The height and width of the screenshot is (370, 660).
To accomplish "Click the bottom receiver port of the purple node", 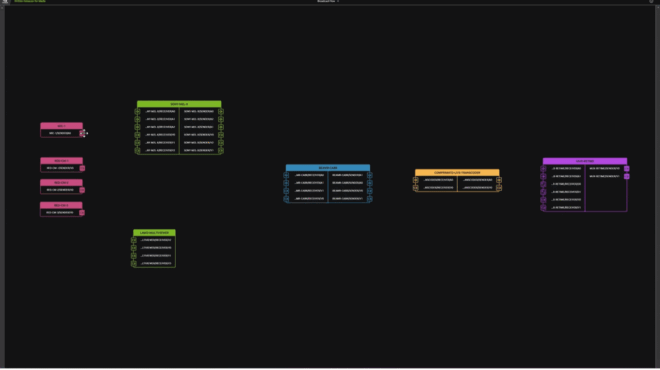I will (x=543, y=208).
